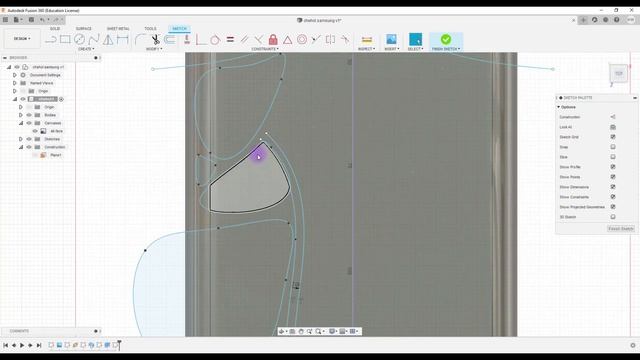Expand the Document Settings node
Screen dimensions: 640x360
pos(15,75)
